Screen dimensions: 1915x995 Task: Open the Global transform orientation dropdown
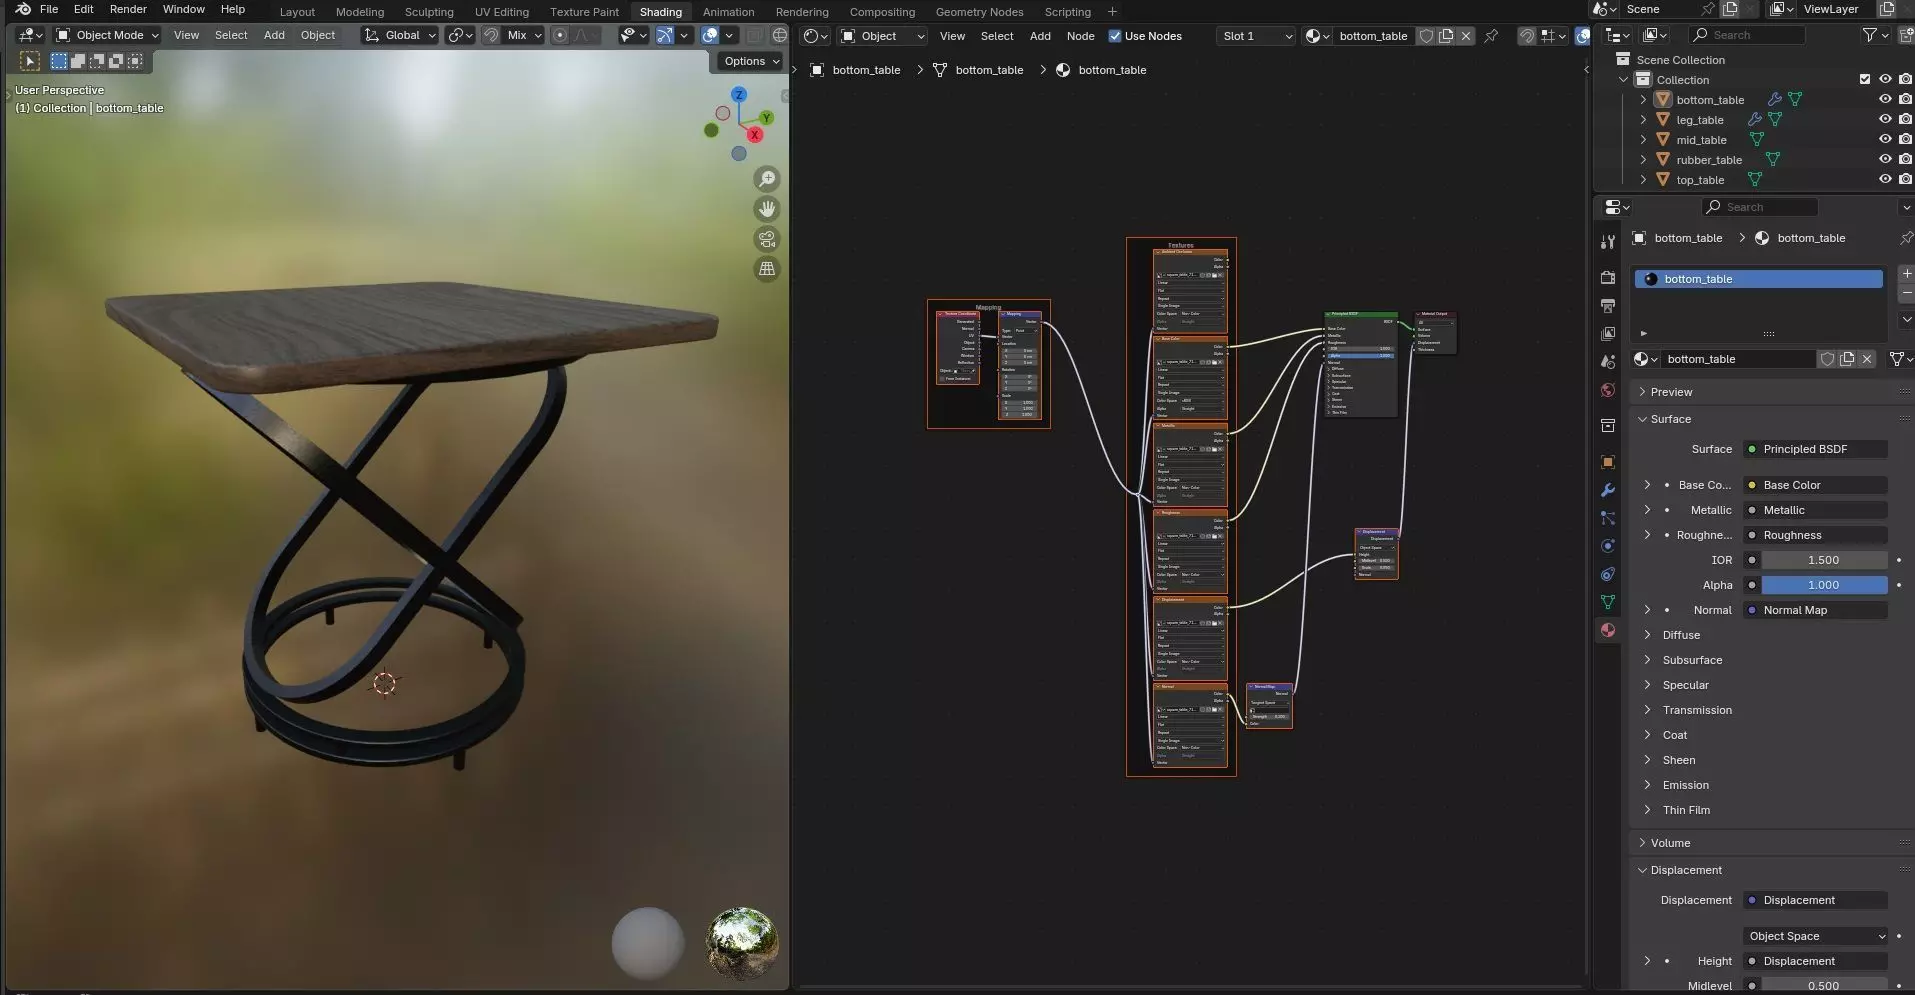click(x=400, y=35)
